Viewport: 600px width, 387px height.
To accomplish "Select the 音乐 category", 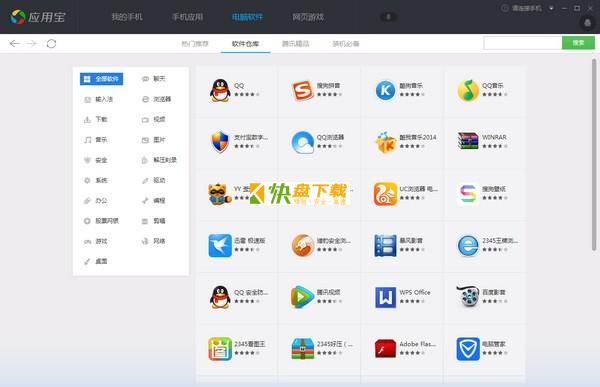I will pyautogui.click(x=96, y=140).
